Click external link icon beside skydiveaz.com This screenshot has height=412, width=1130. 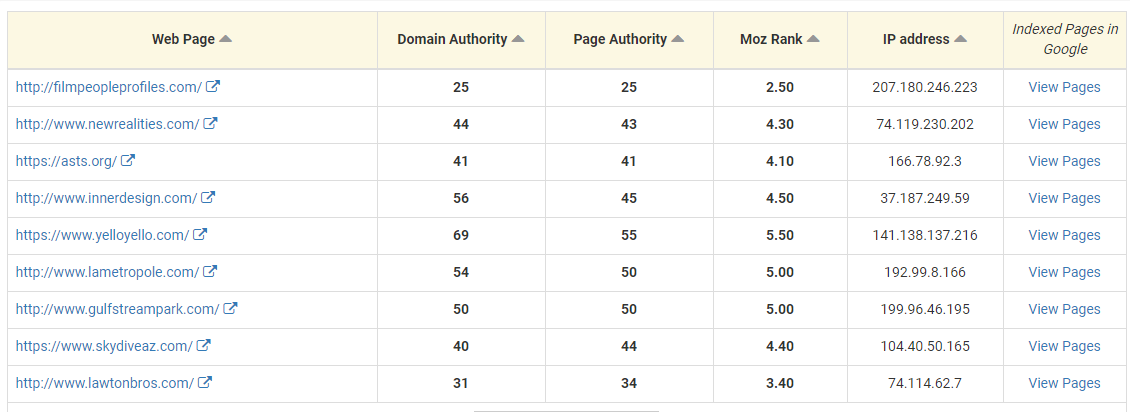pyautogui.click(x=203, y=346)
